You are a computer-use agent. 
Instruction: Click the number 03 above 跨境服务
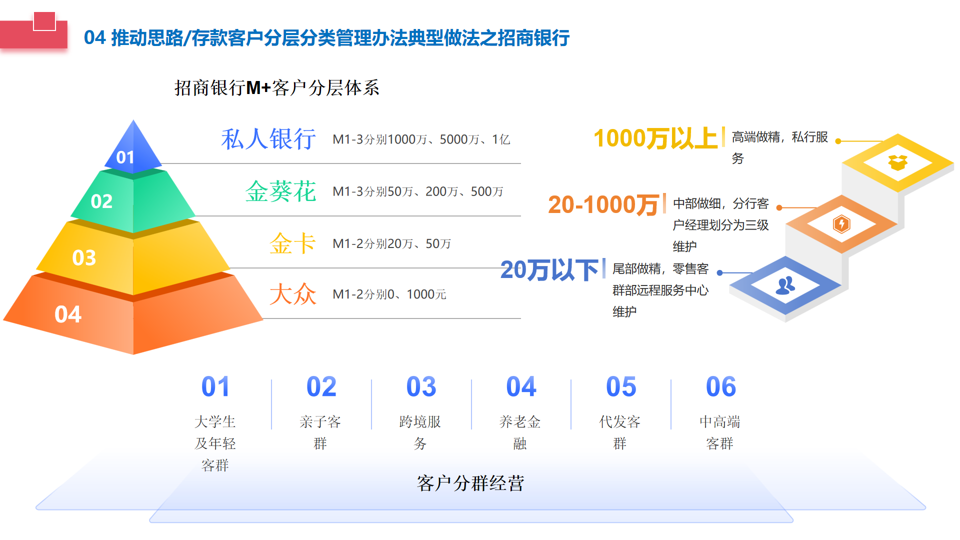click(421, 387)
